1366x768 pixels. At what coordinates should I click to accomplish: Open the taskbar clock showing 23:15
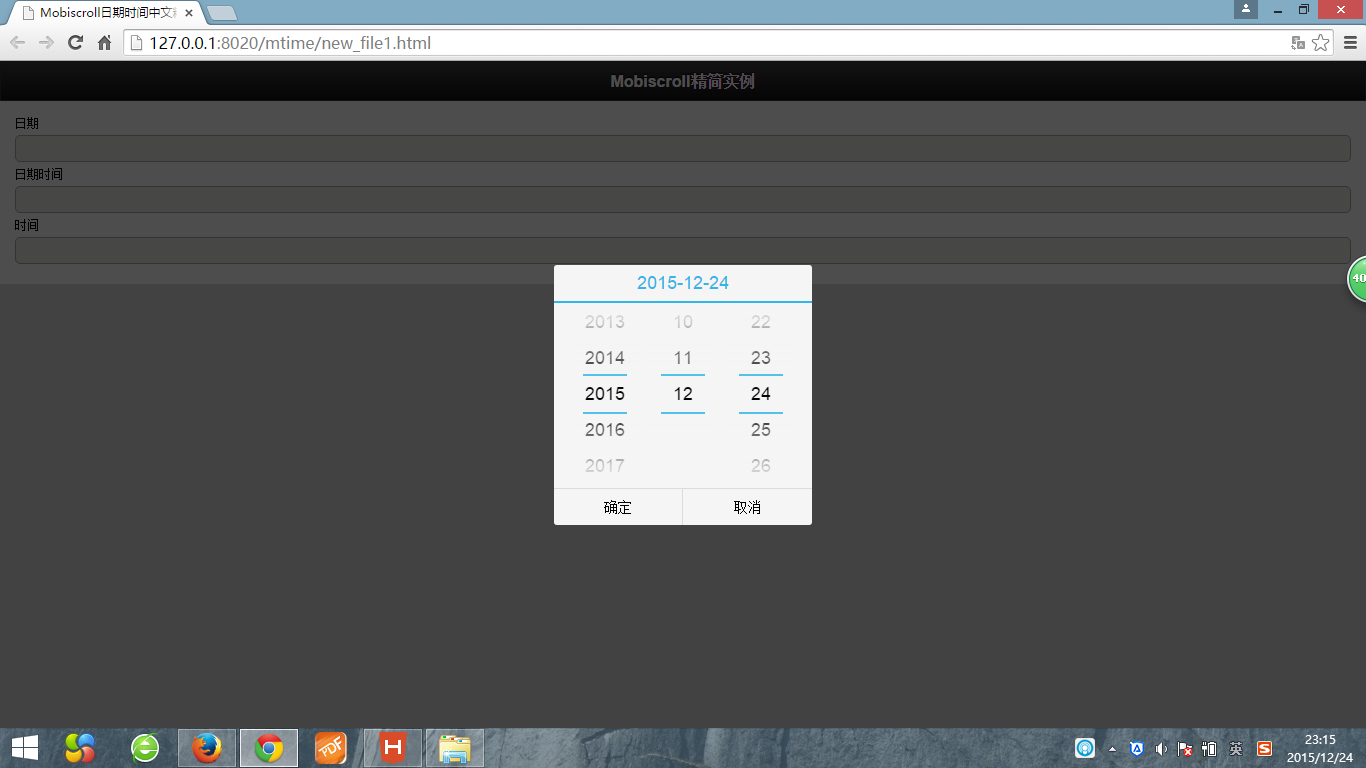tap(1320, 748)
